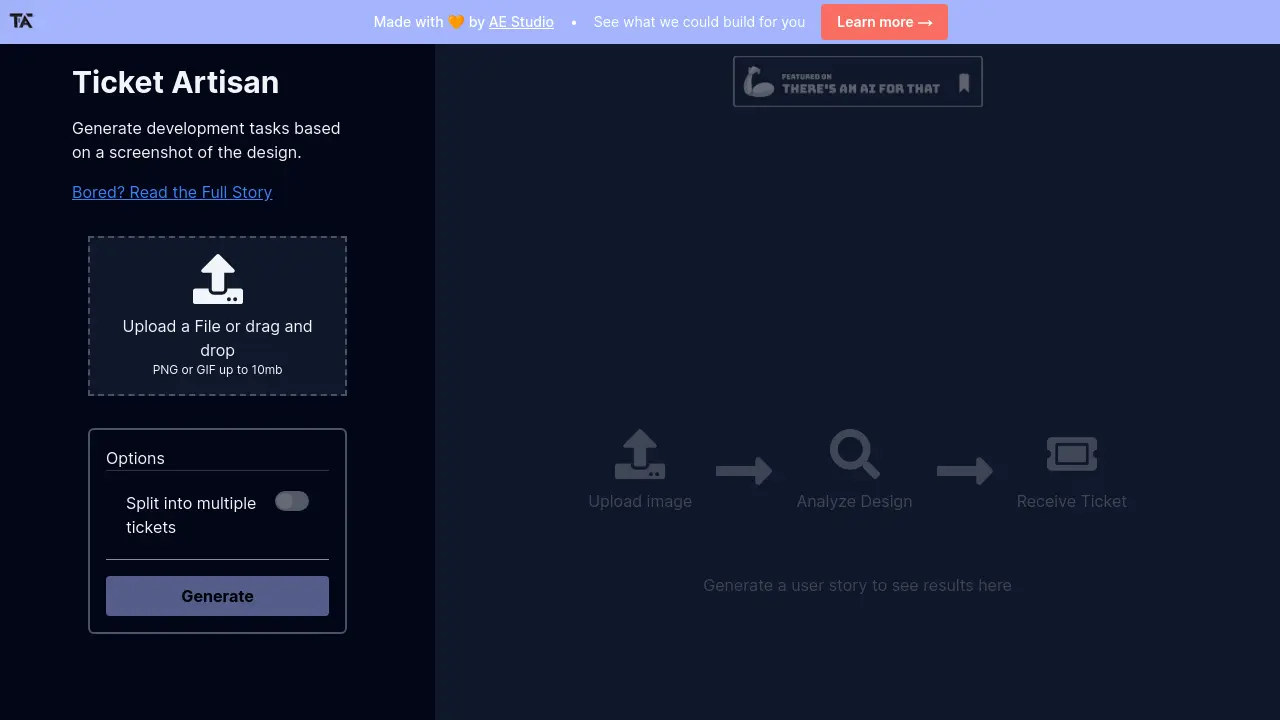This screenshot has height=720, width=1280.
Task: Click the upload arrow icon in the dropzone
Action: tap(217, 280)
